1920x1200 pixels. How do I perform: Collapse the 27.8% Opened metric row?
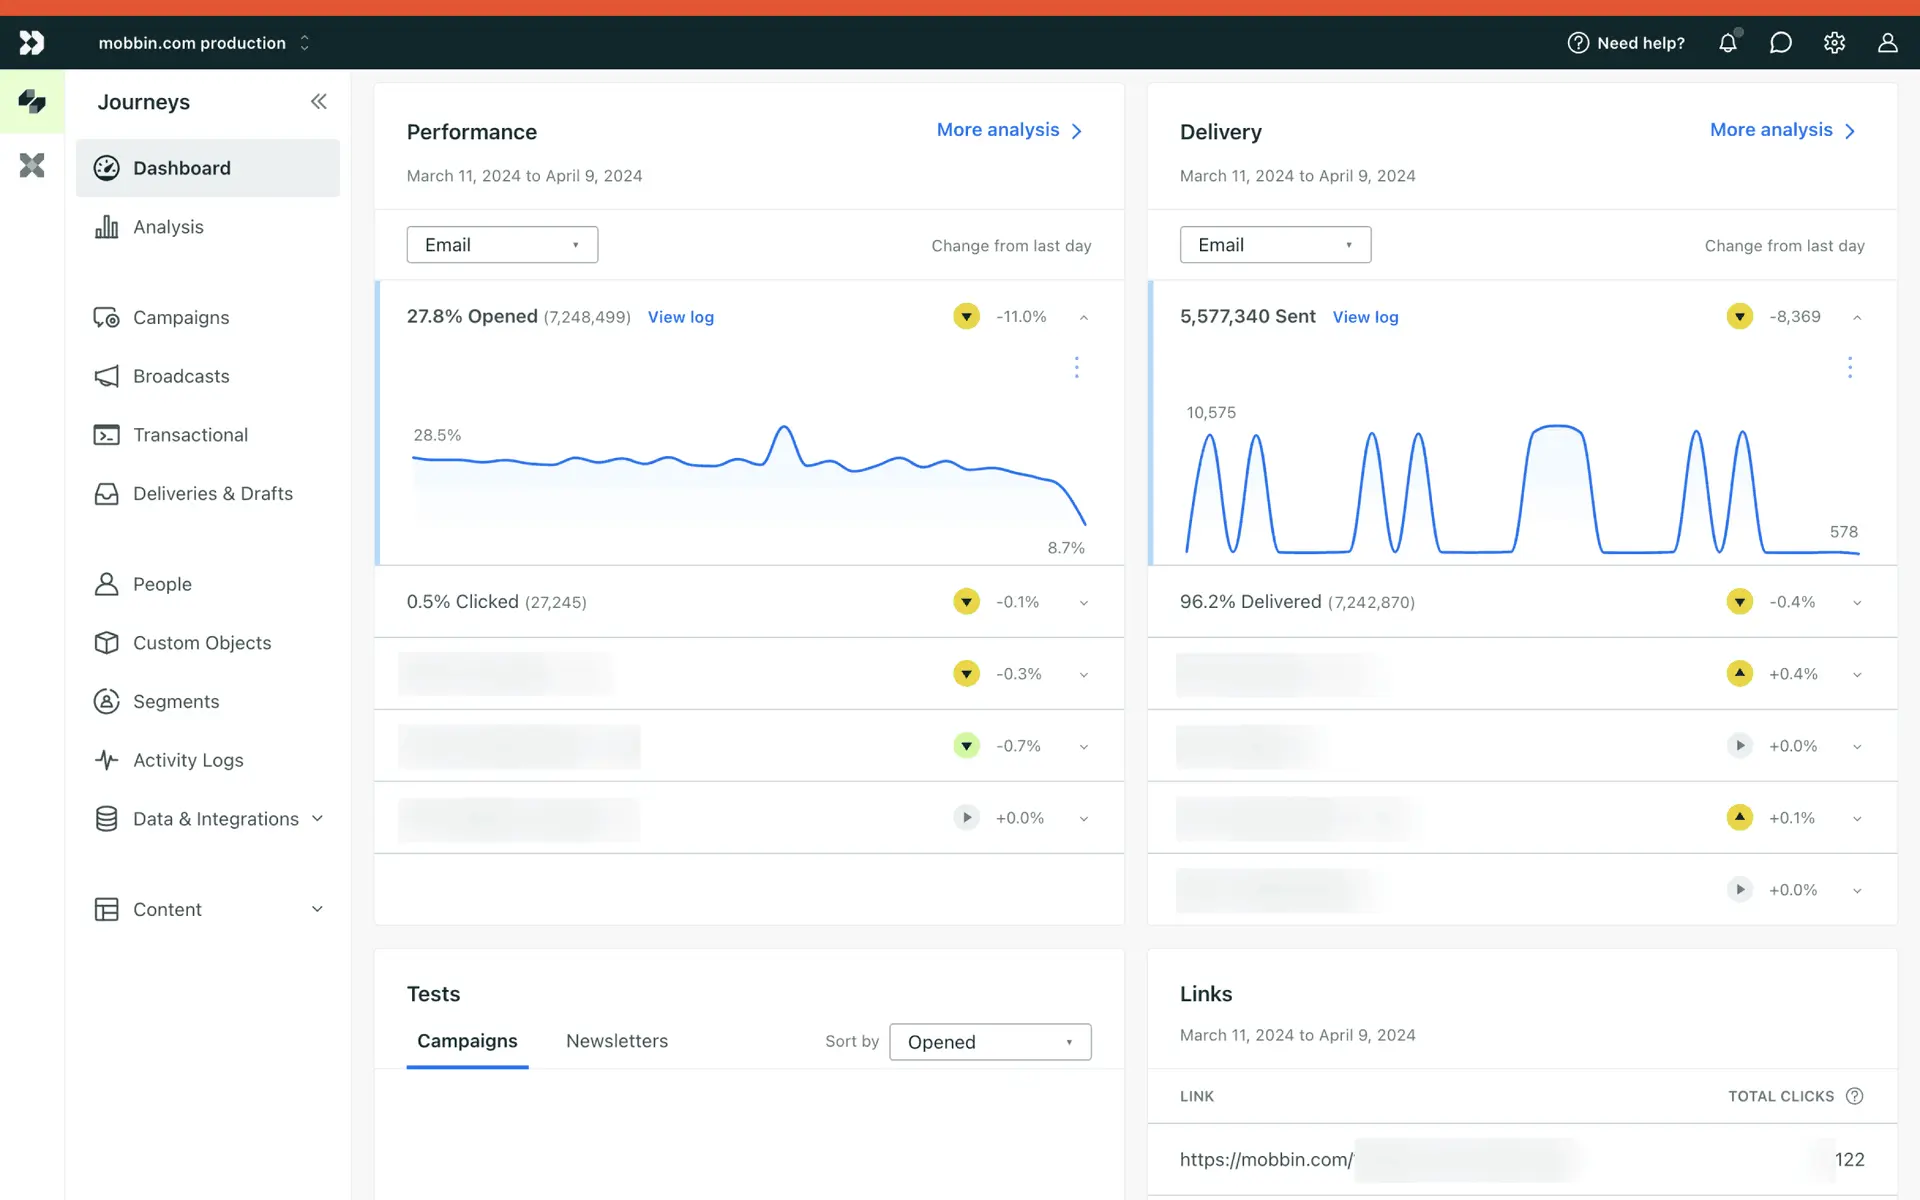[1083, 317]
